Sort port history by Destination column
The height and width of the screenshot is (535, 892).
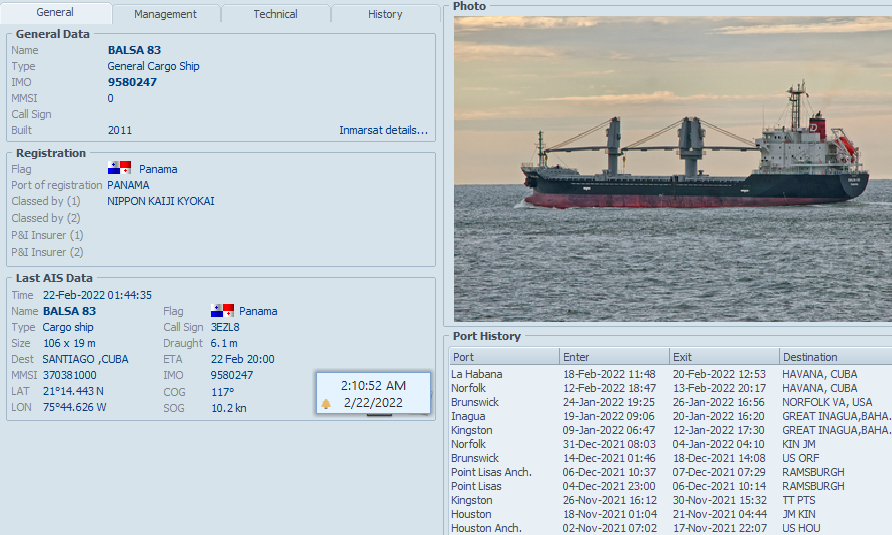tap(835, 357)
